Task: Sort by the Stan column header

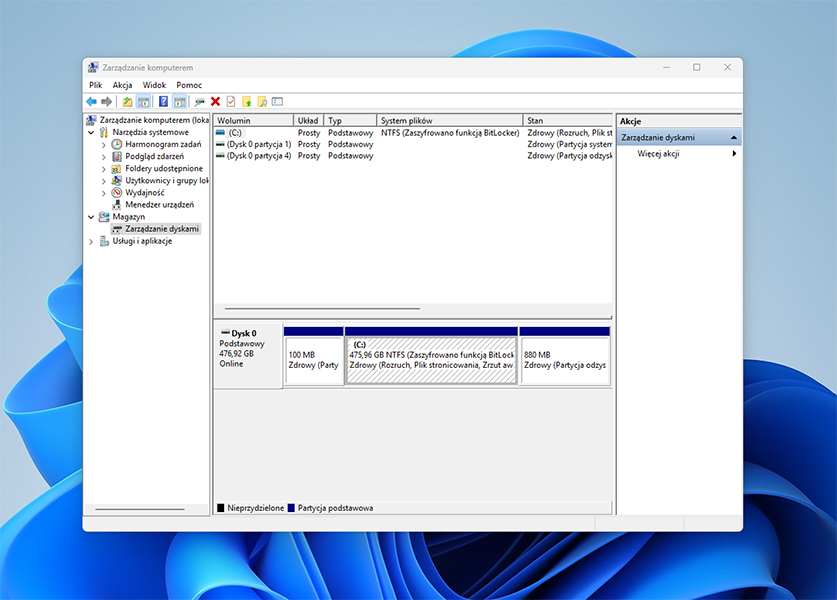Action: 567,121
